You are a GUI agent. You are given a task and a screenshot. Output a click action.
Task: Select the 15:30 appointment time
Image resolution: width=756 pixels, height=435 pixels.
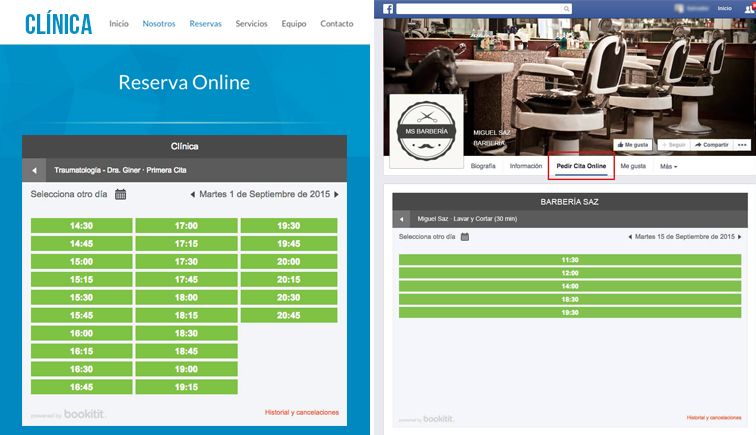pos(81,298)
